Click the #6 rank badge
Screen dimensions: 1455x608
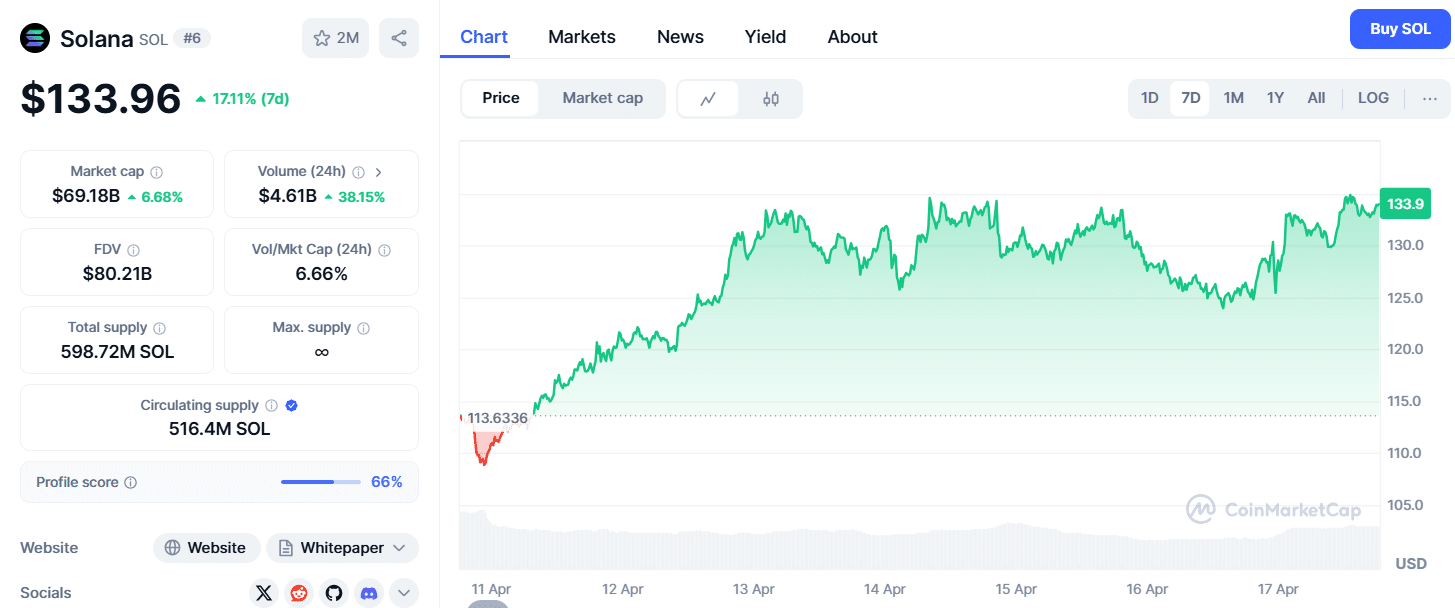click(192, 39)
